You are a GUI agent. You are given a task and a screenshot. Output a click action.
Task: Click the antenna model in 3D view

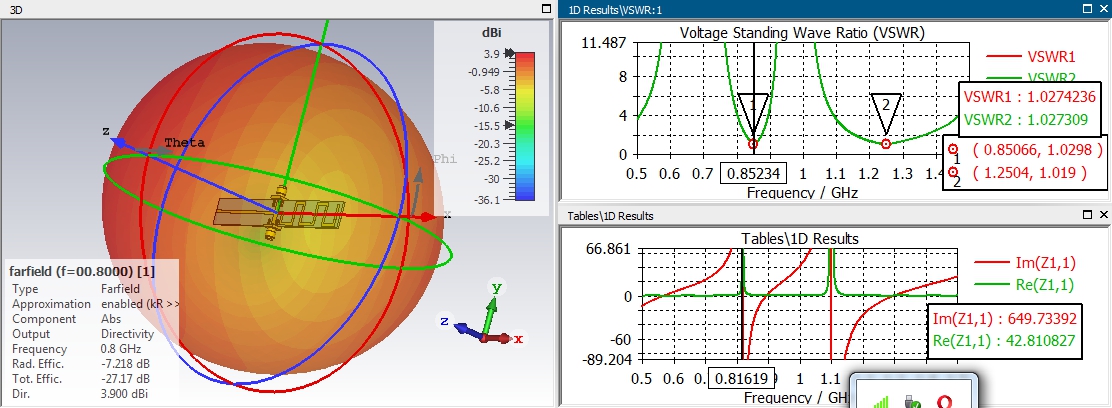[x=280, y=212]
